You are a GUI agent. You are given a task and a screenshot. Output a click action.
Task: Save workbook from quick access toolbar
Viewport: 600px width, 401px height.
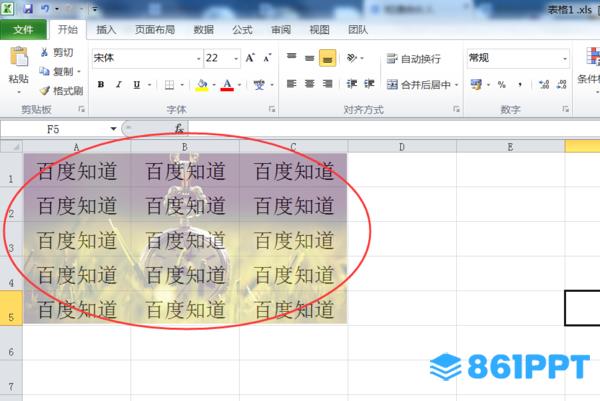[x=28, y=8]
